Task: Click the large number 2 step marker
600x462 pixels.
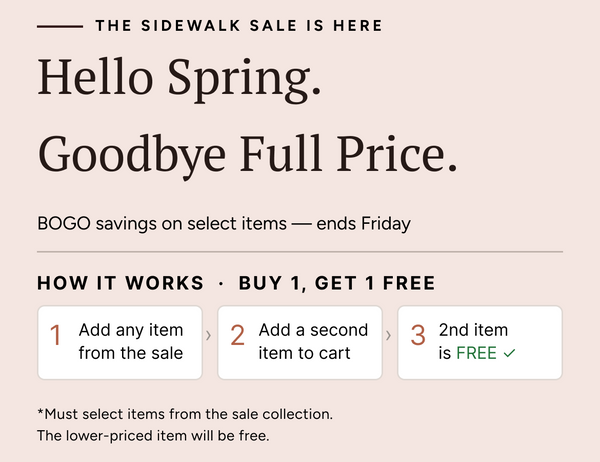Action: click(x=237, y=336)
